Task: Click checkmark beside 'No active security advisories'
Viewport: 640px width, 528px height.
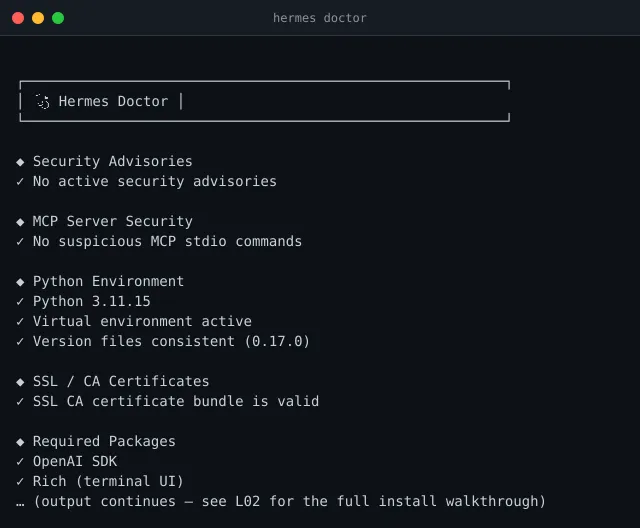Action: (x=20, y=182)
